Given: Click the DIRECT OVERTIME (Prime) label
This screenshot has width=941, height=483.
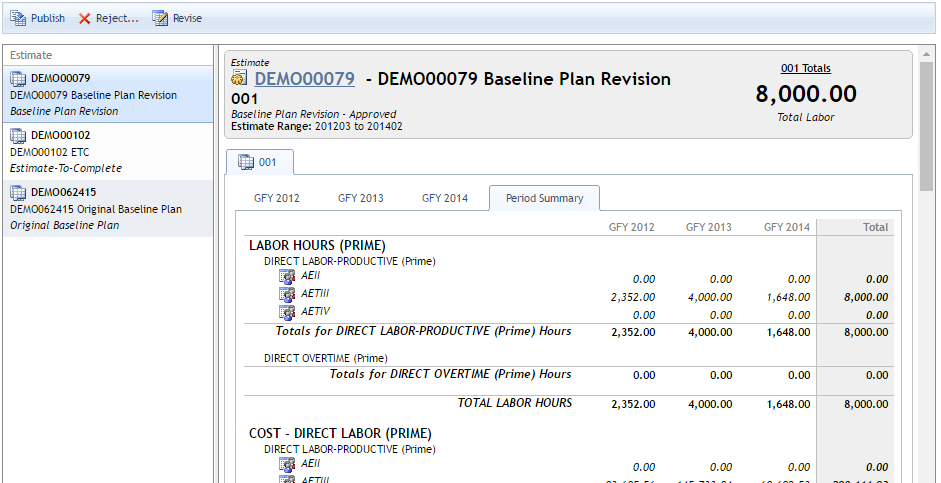Looking at the screenshot, I should [326, 358].
